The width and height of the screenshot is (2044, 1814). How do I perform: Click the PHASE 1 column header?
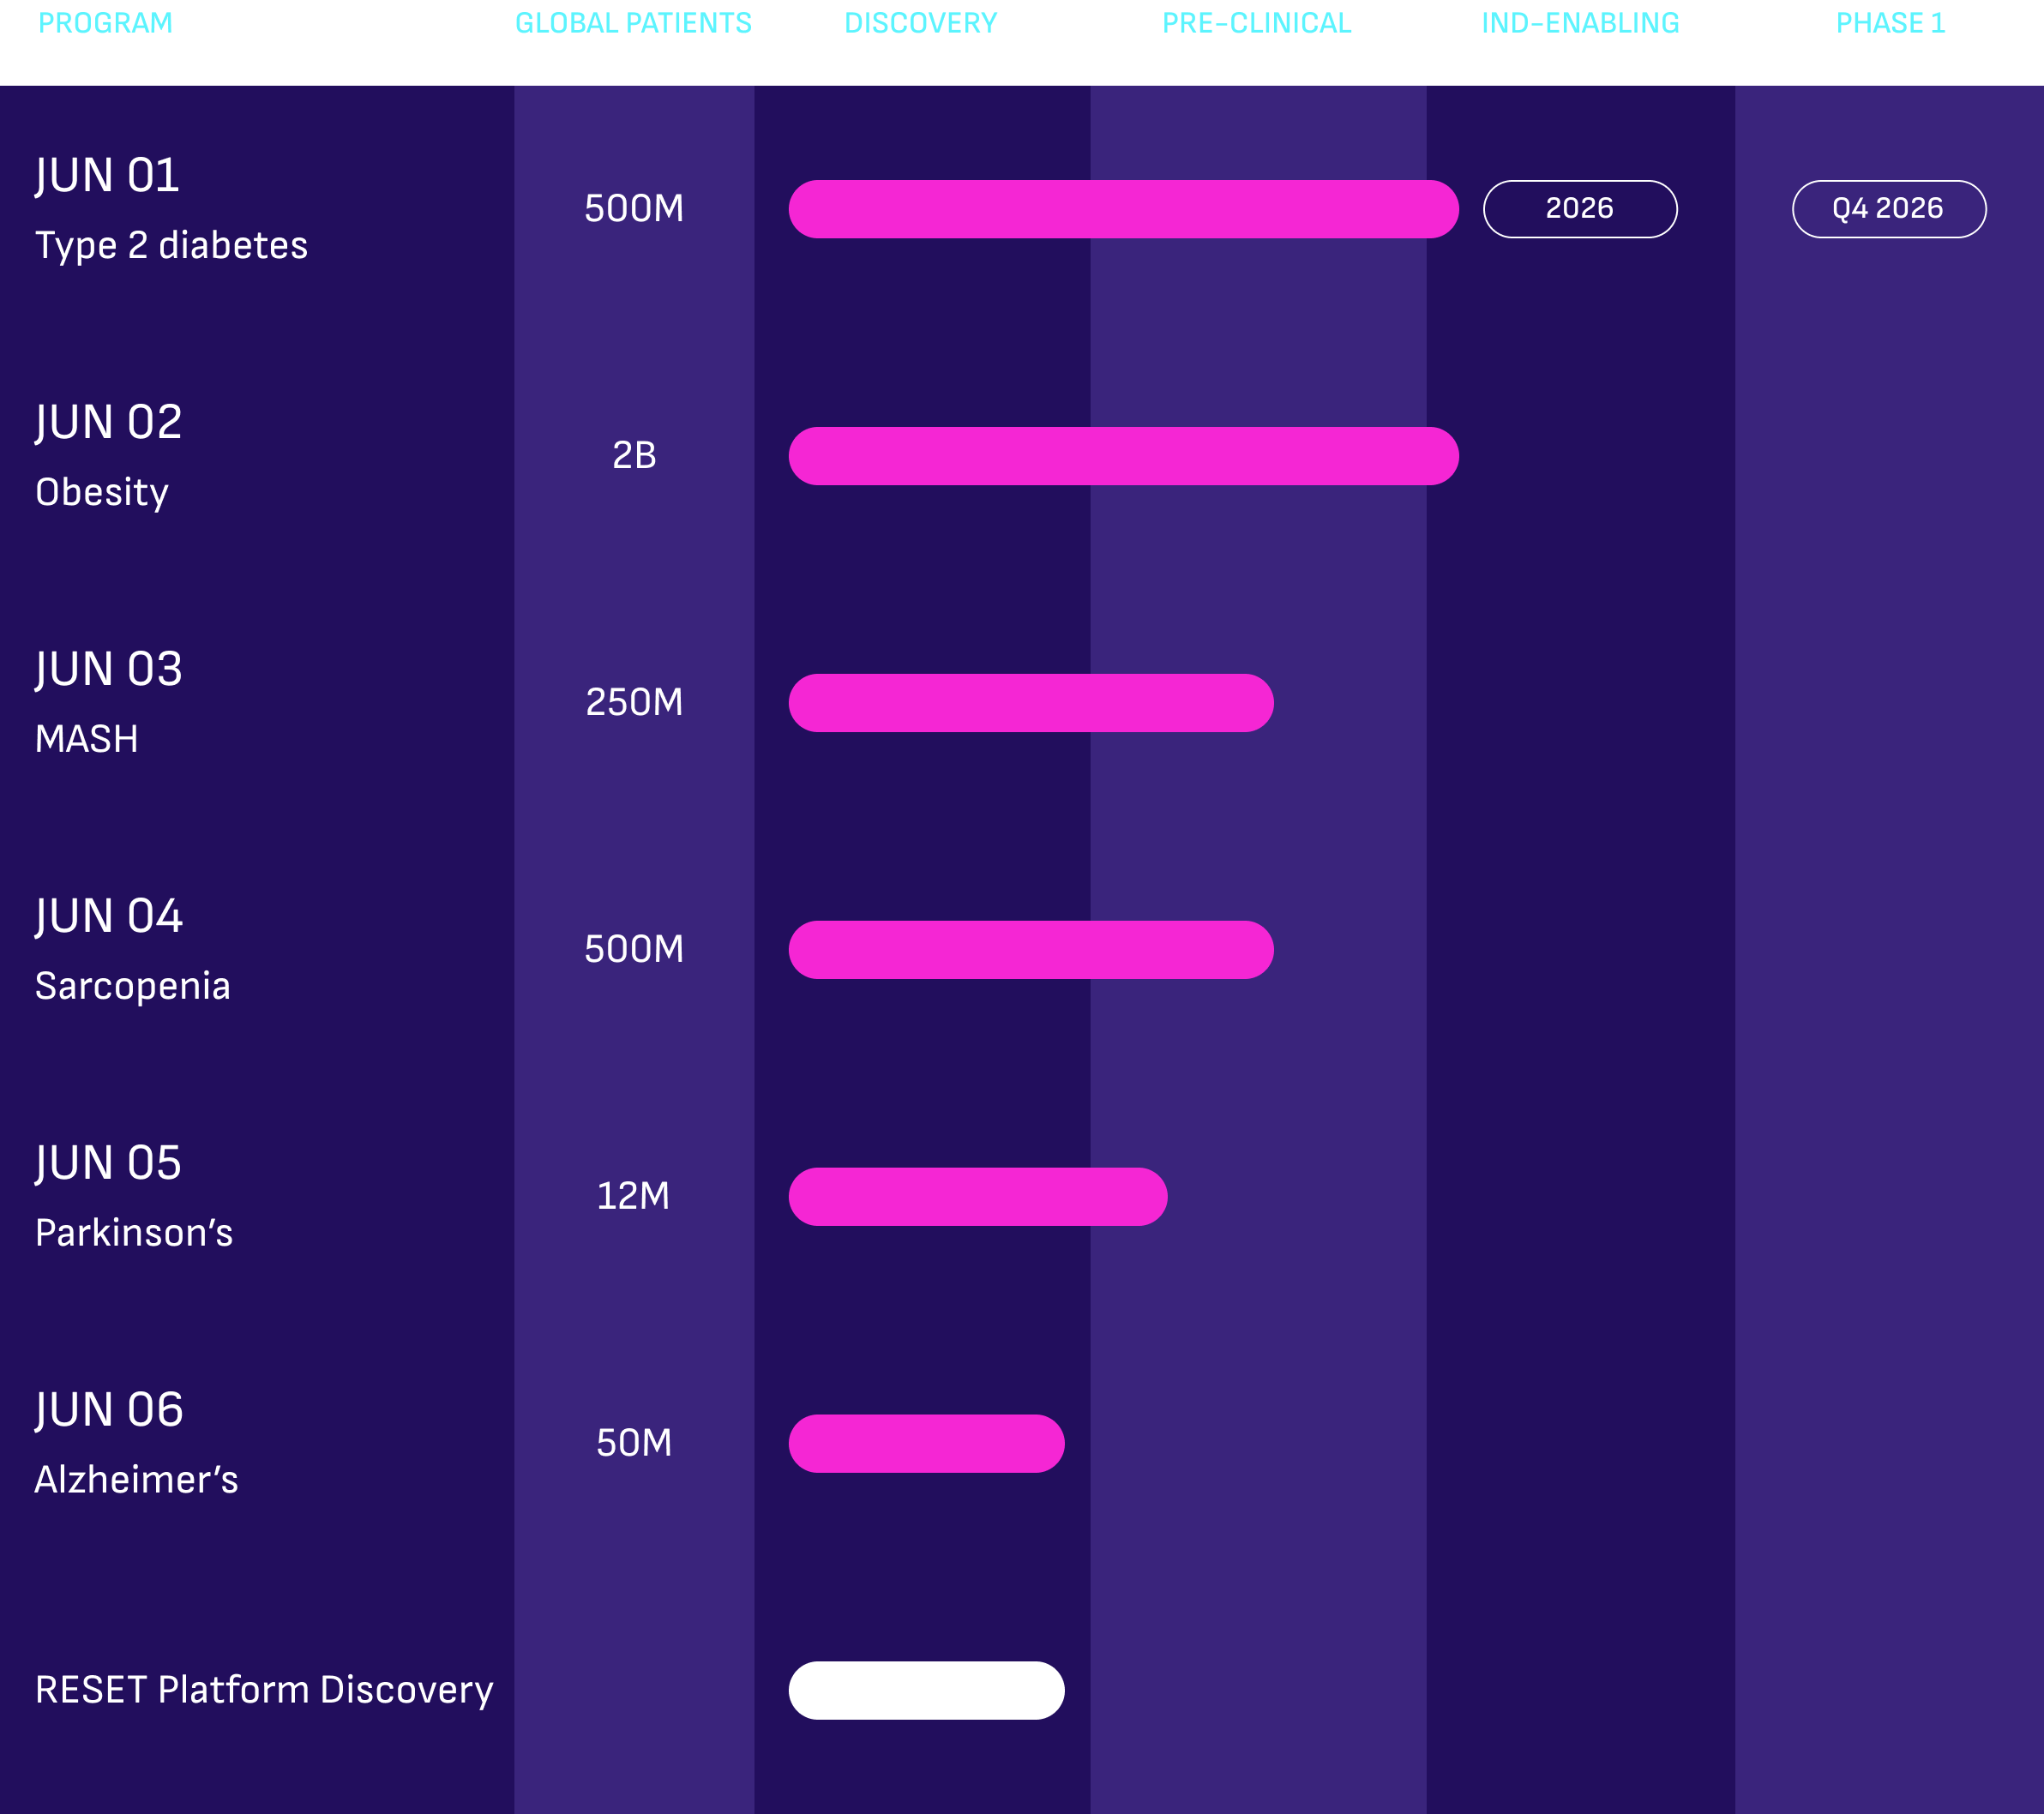(1890, 23)
